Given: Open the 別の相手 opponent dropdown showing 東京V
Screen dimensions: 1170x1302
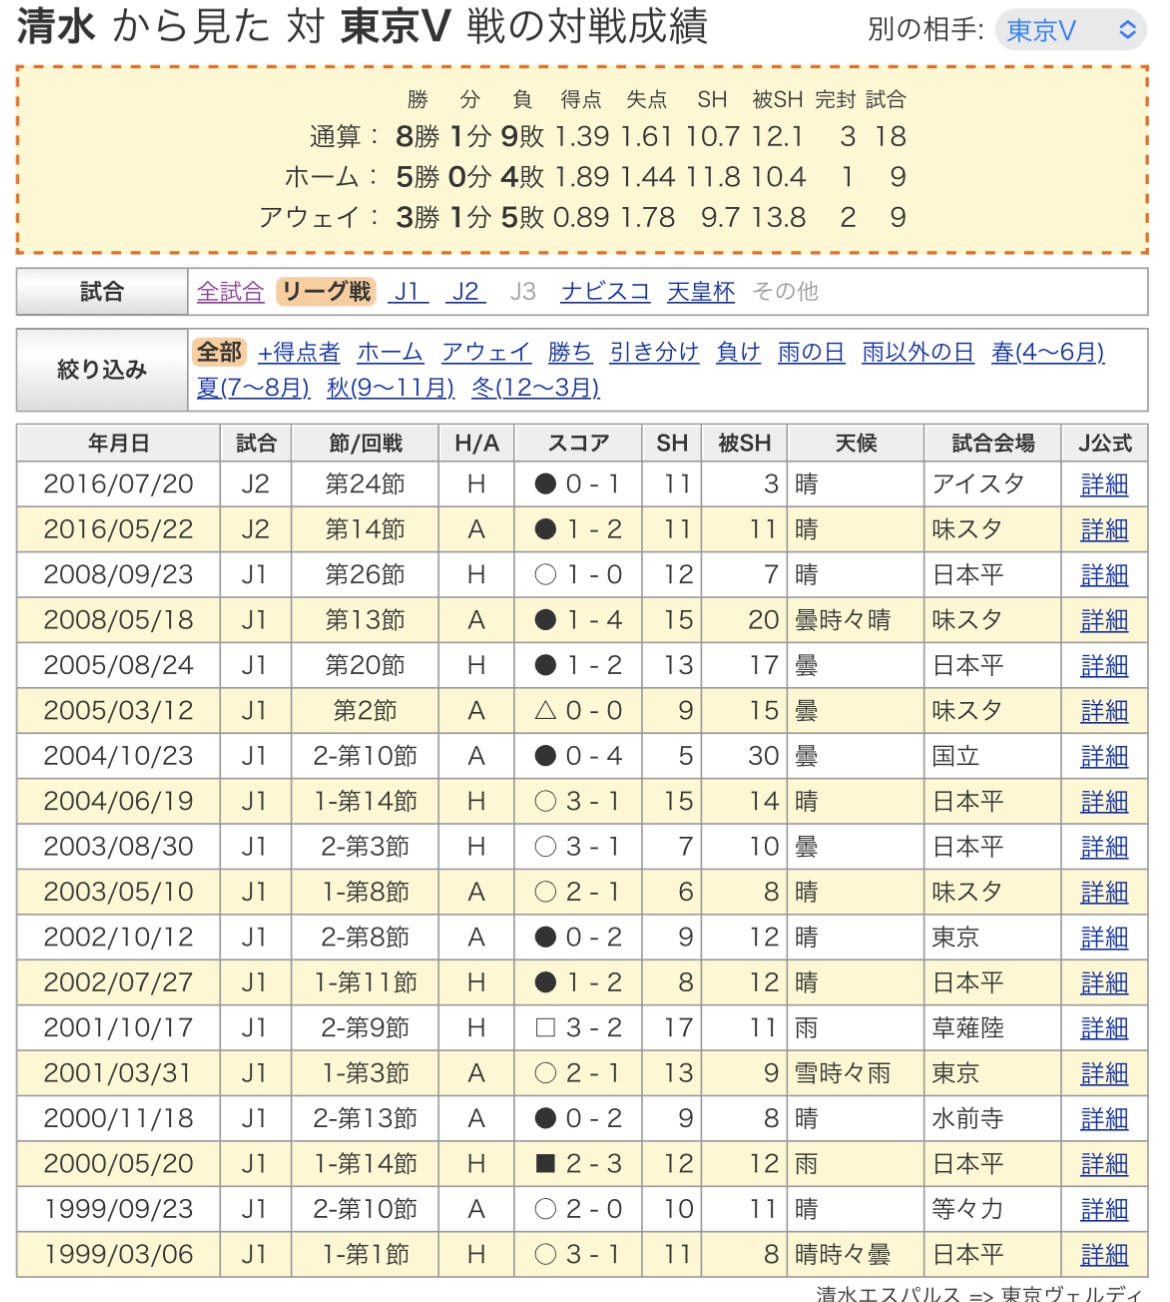Looking at the screenshot, I should click(x=1070, y=30).
